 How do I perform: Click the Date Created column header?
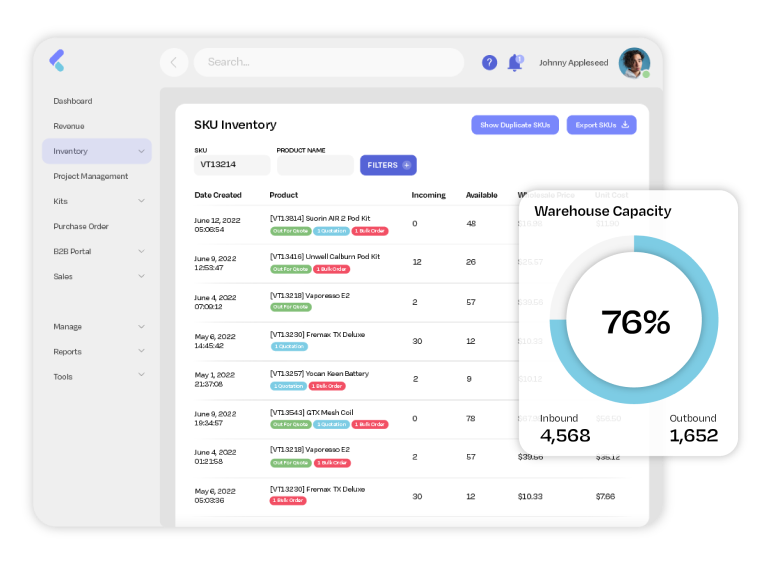218,195
